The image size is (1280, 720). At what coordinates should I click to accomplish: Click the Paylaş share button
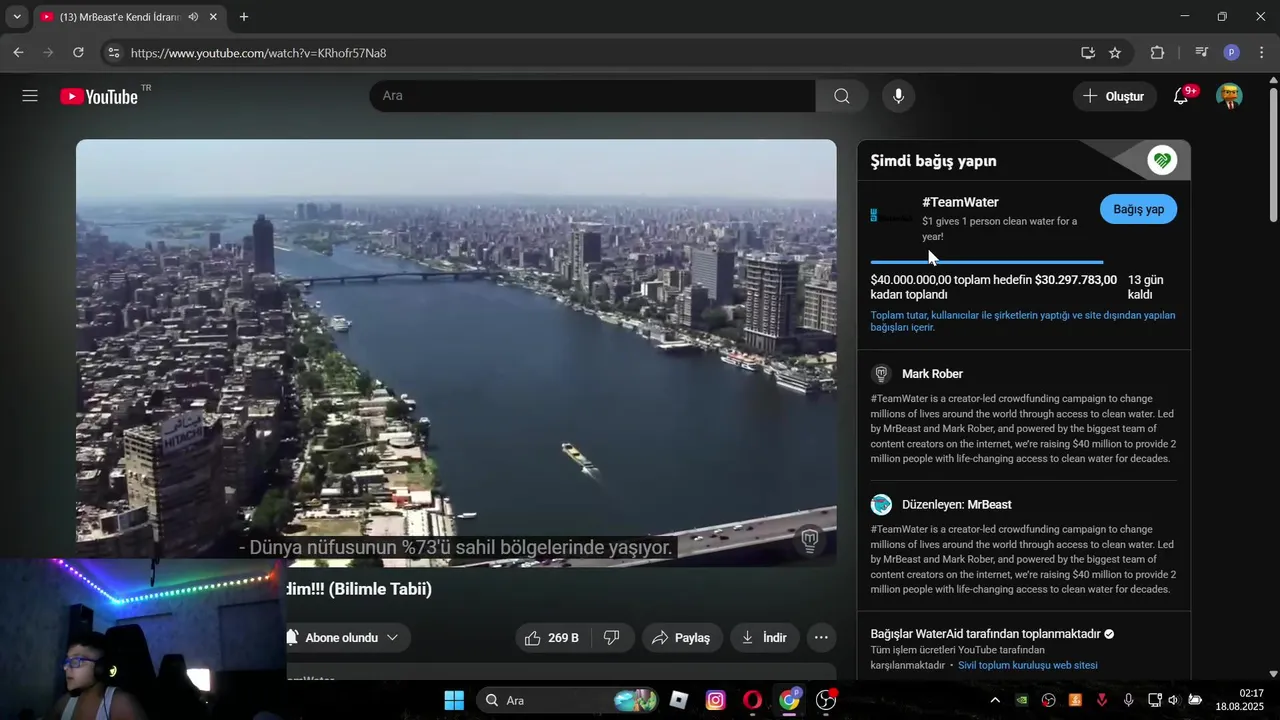click(x=681, y=638)
